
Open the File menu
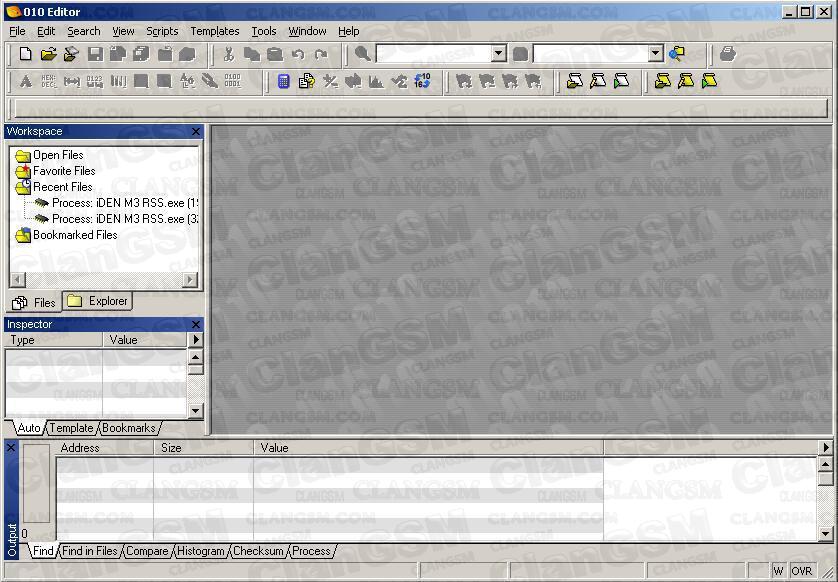(17, 31)
